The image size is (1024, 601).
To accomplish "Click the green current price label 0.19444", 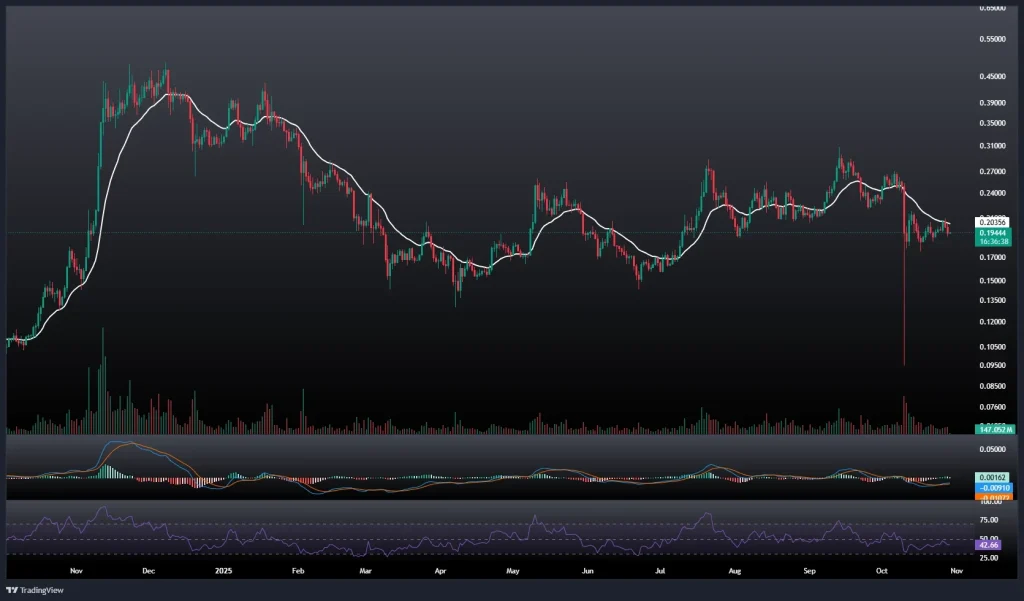I will [x=994, y=231].
